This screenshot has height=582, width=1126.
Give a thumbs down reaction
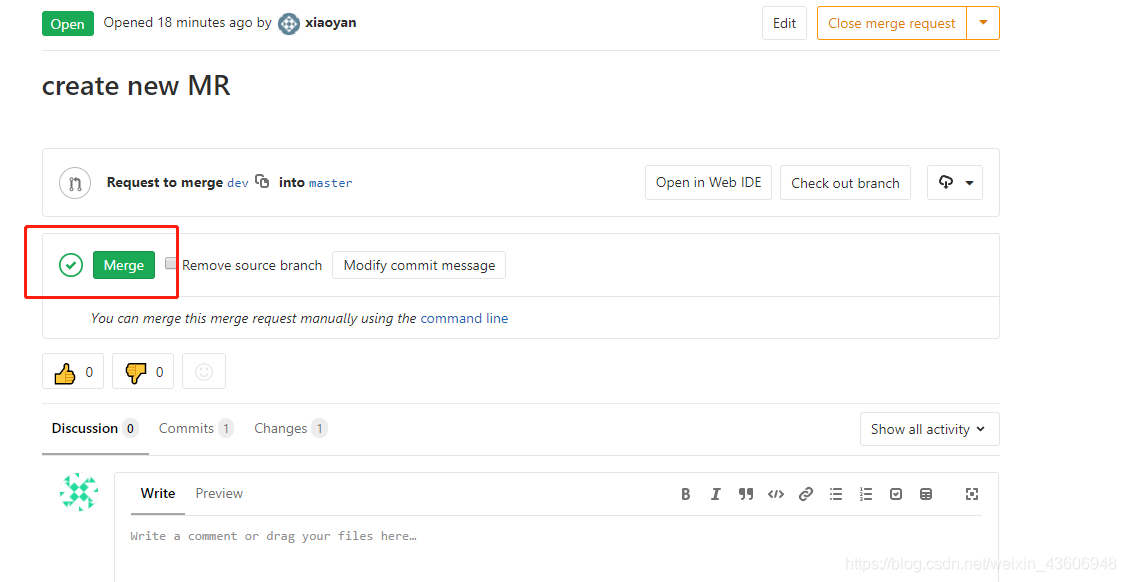[143, 371]
